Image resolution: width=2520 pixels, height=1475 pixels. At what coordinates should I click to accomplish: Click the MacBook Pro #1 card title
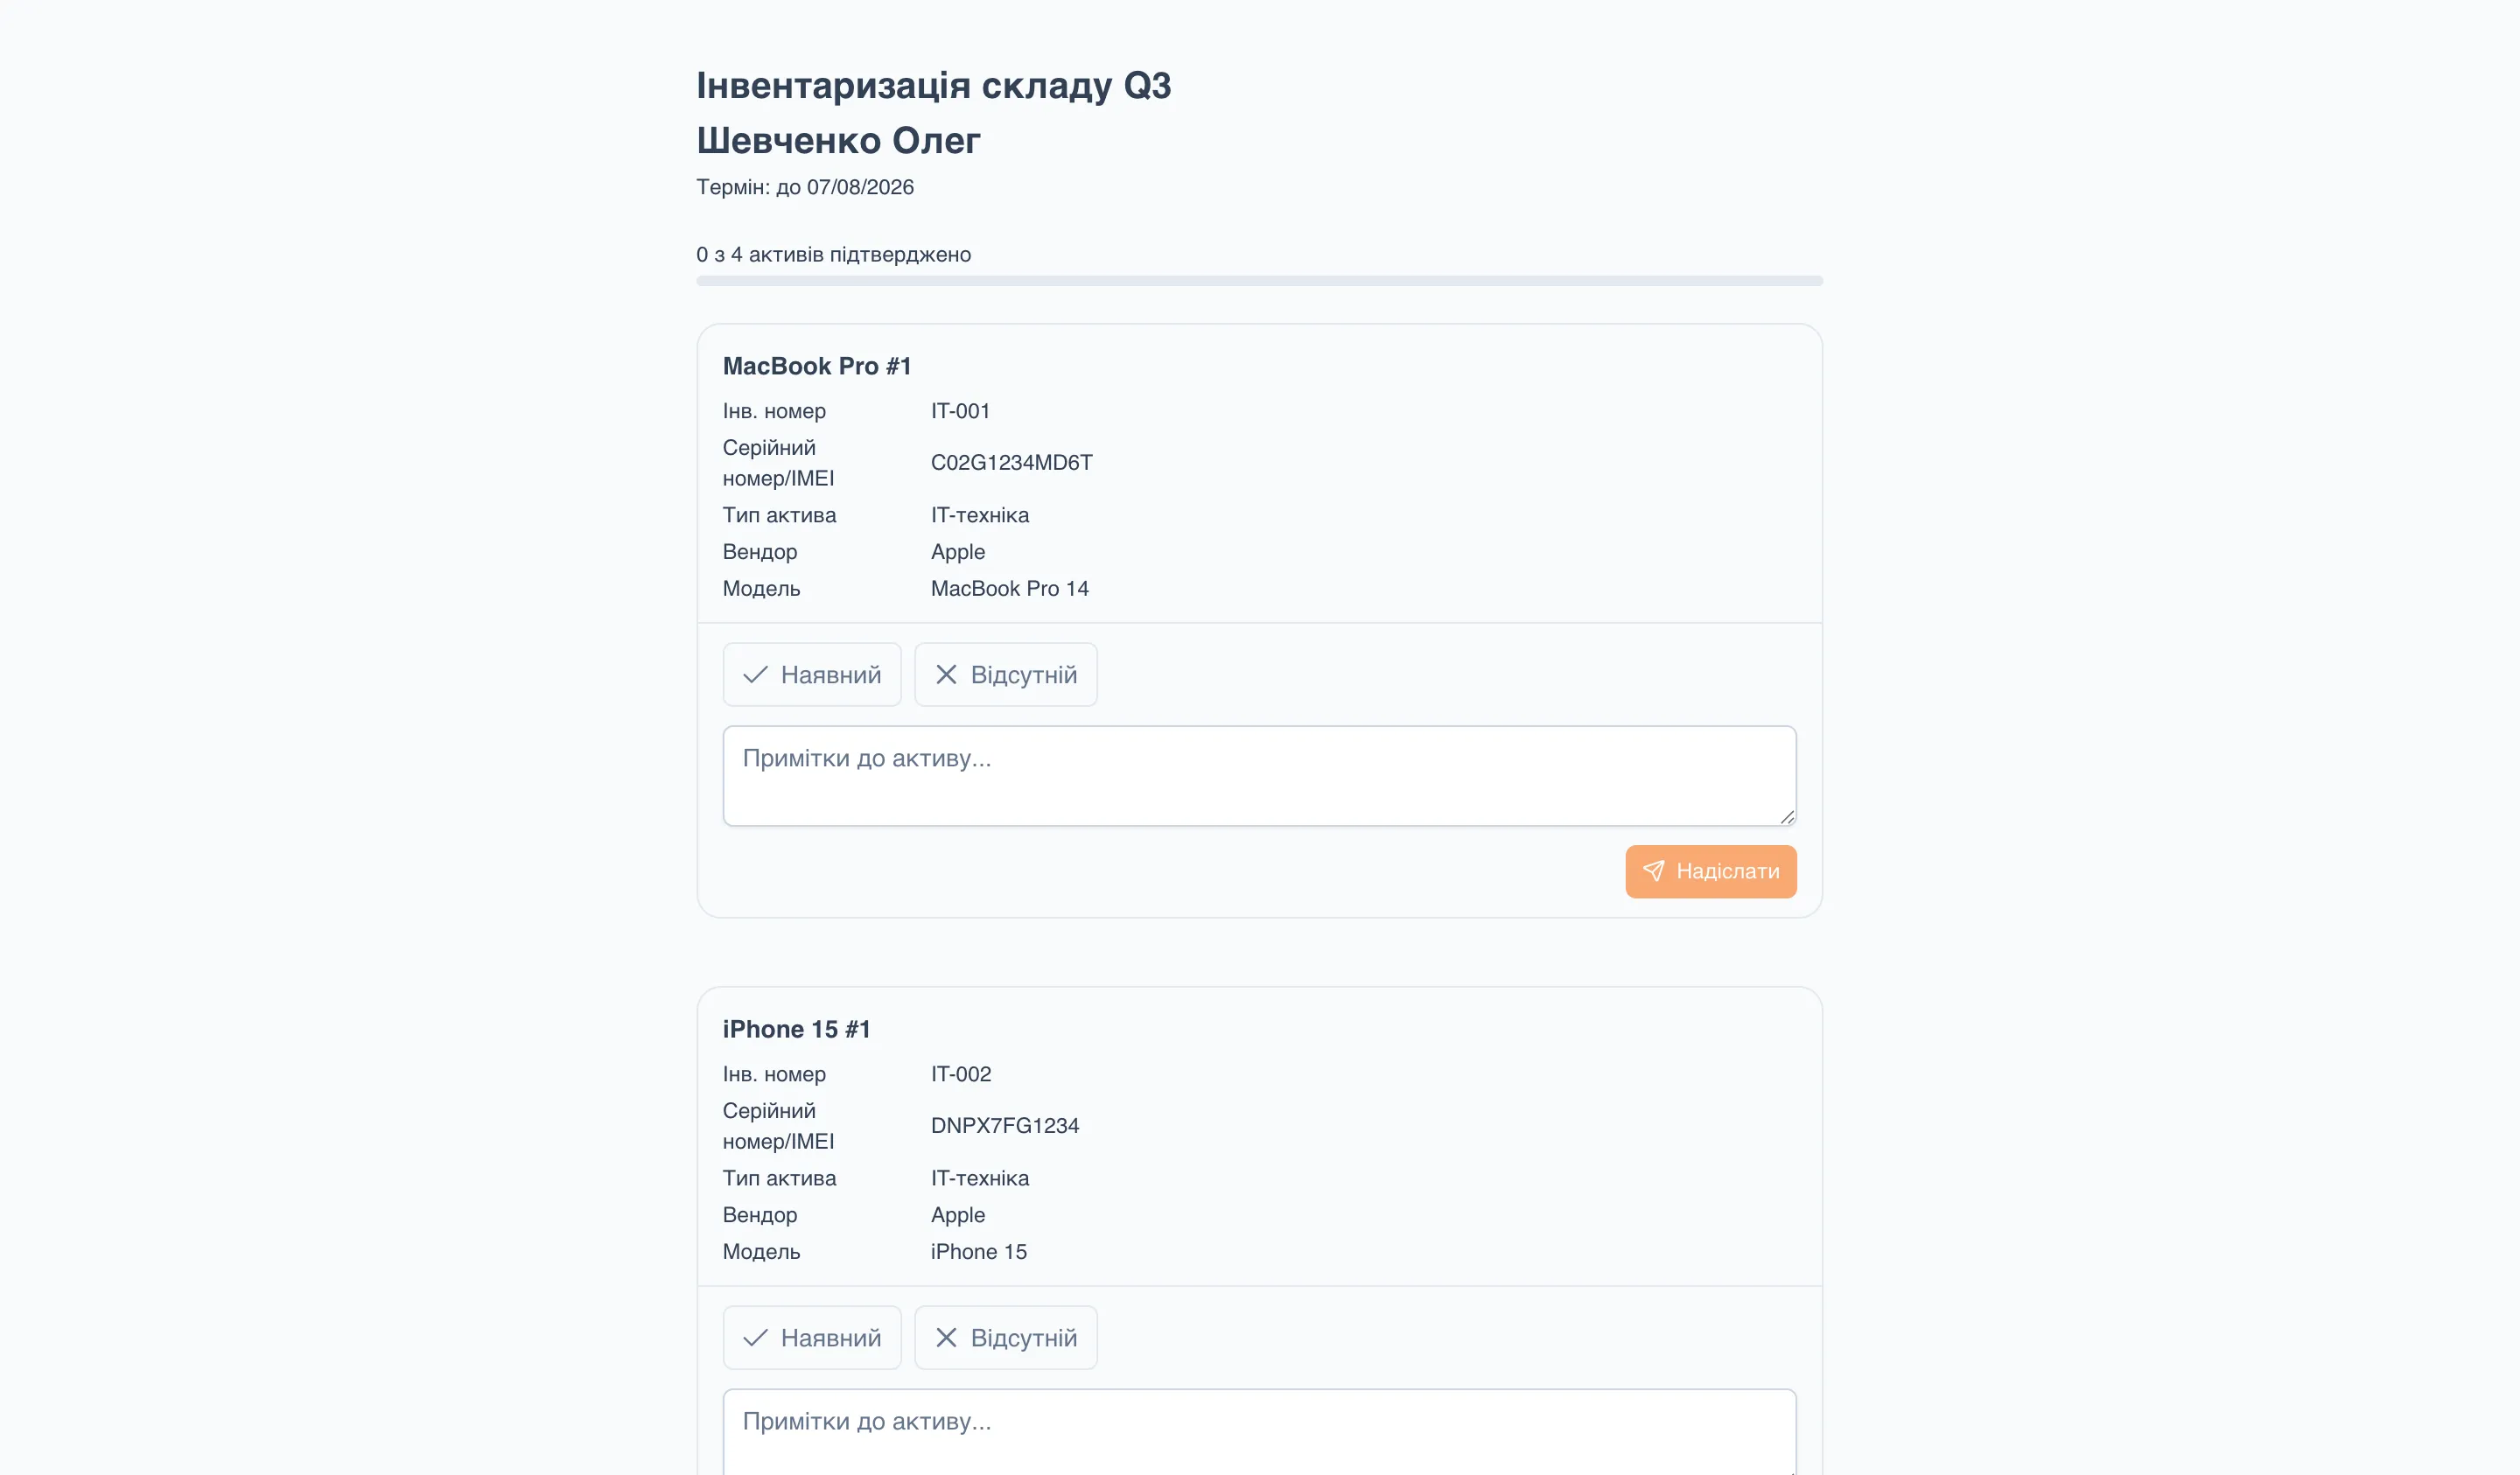click(x=817, y=366)
